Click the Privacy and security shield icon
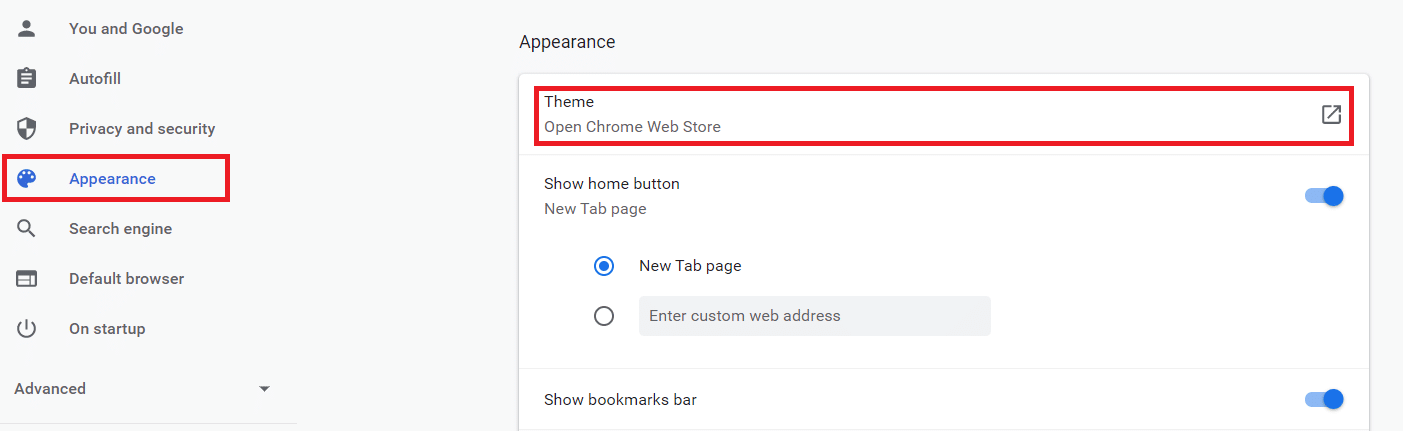Image resolution: width=1403 pixels, height=431 pixels. (x=27, y=129)
